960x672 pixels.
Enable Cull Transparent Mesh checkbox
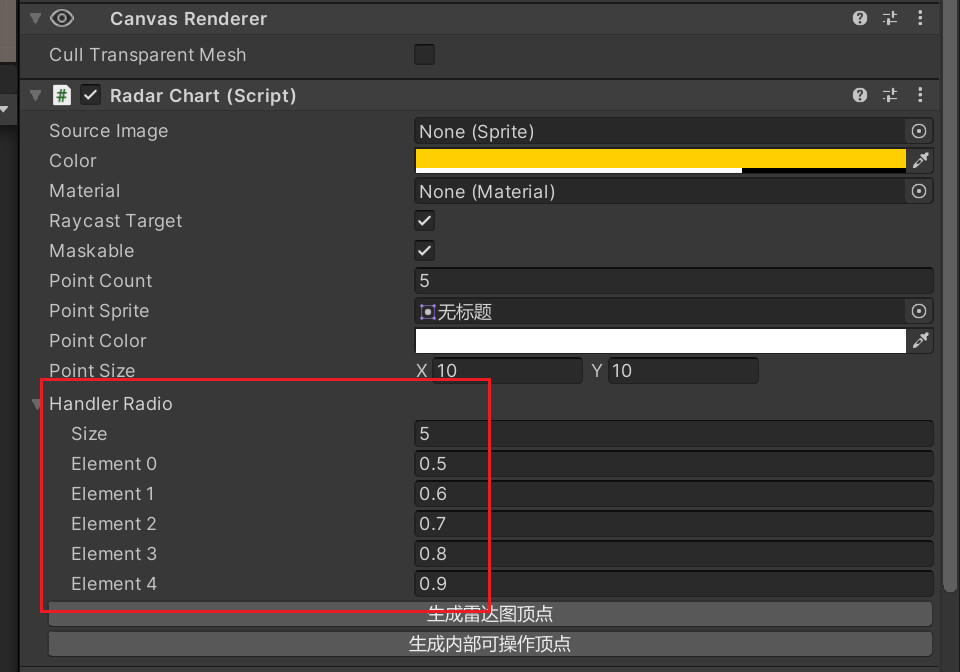(425, 55)
